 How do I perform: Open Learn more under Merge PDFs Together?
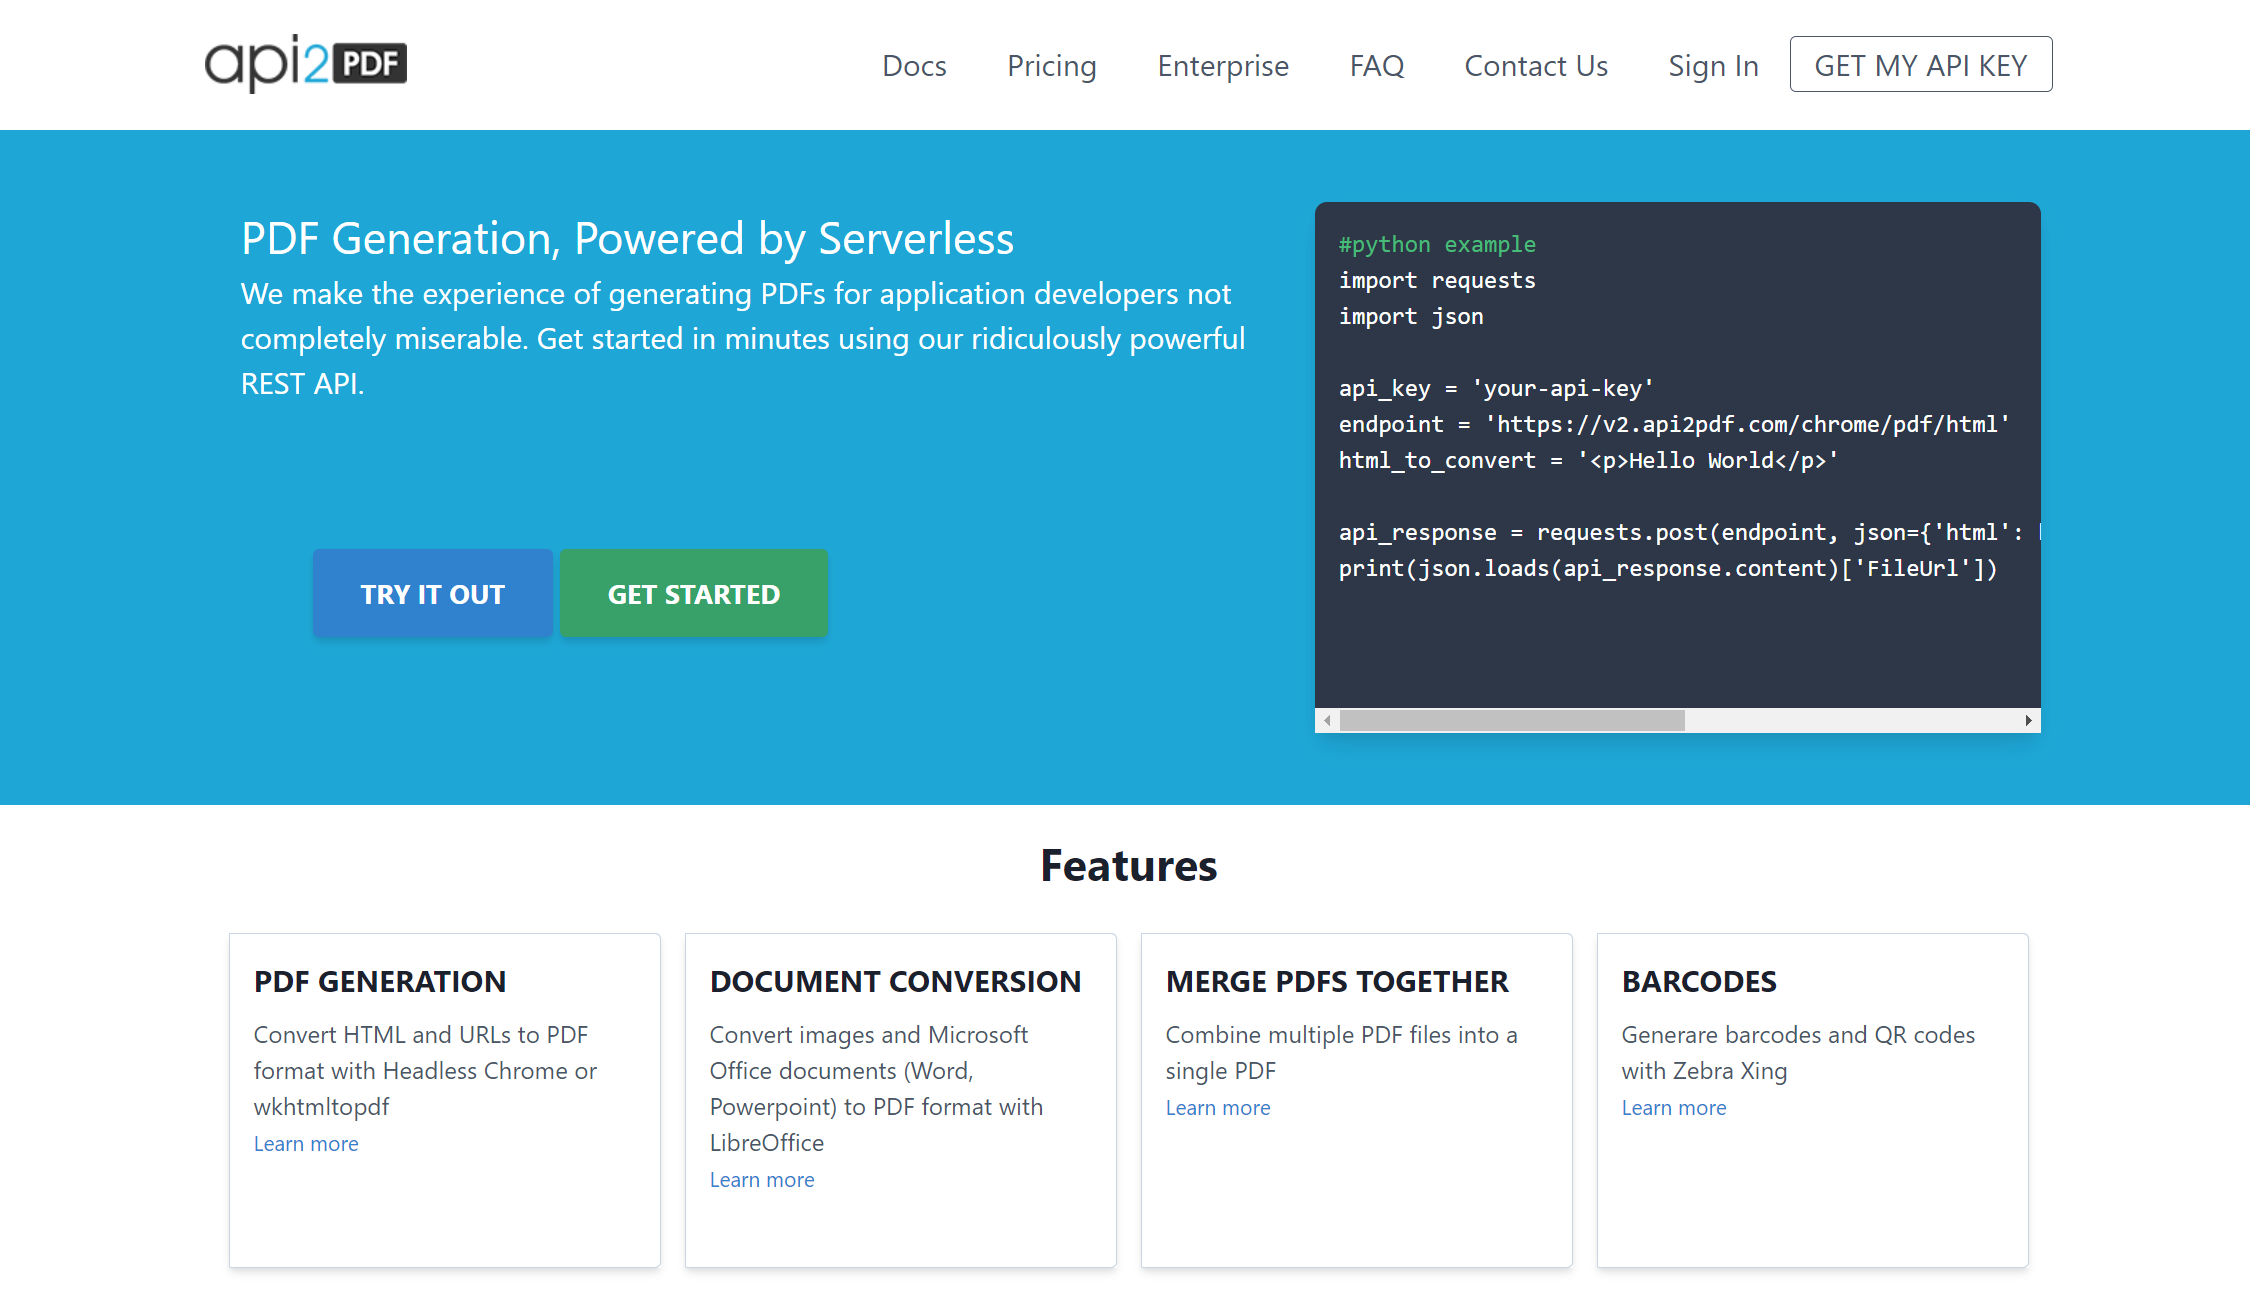1218,1107
